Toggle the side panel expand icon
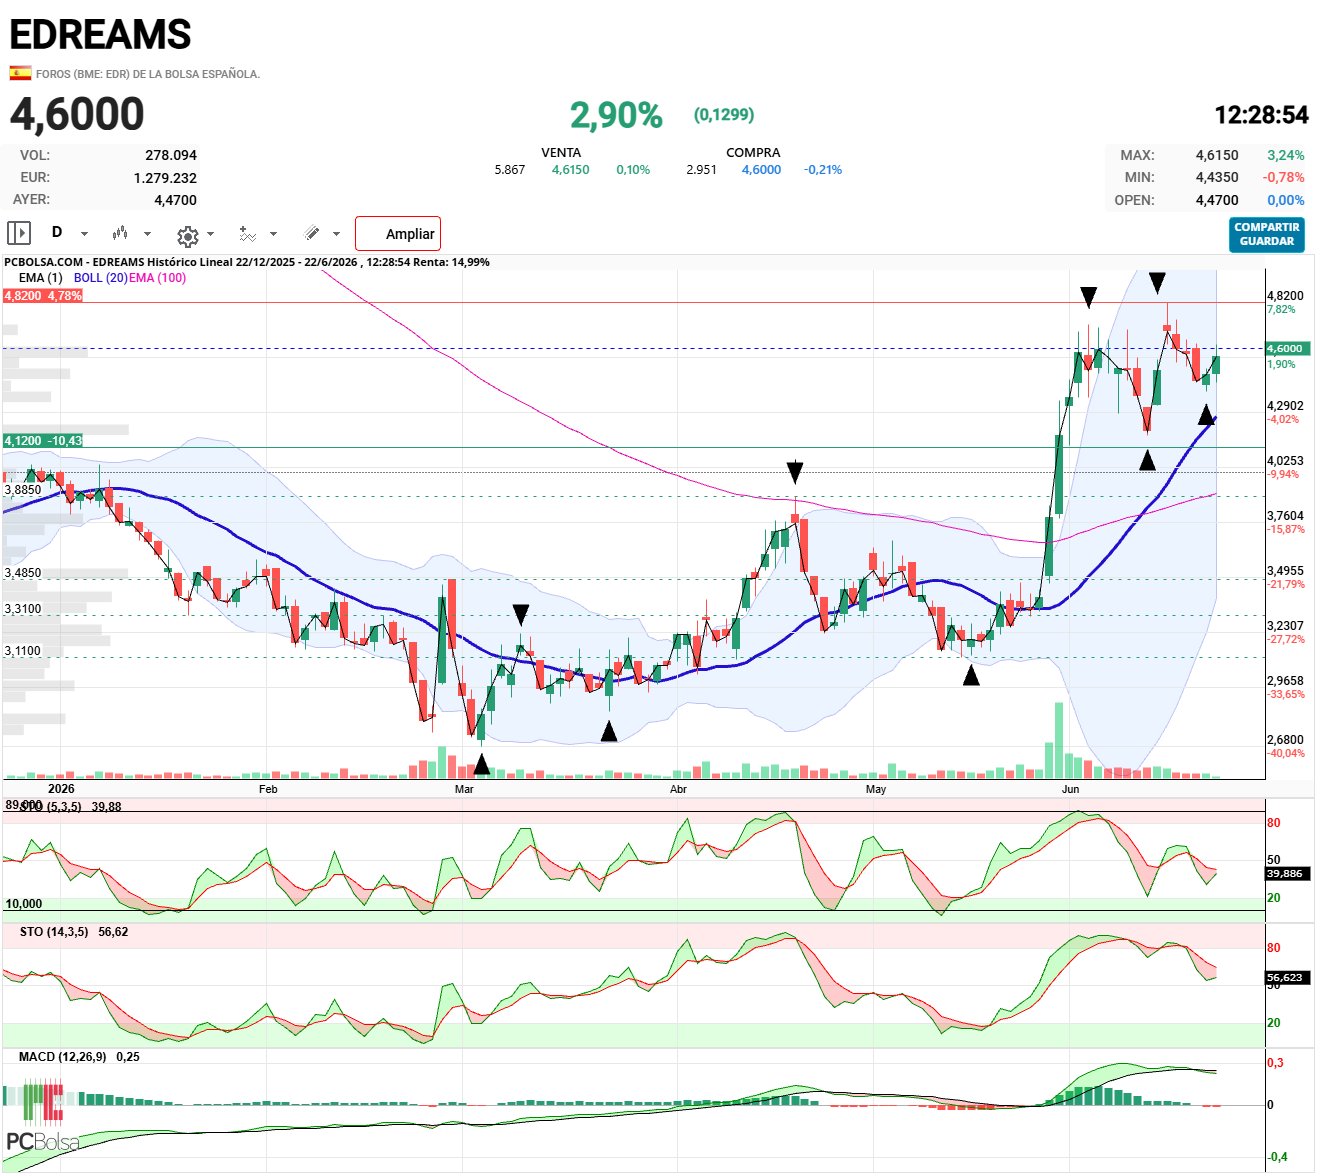Viewport: 1317px width, 1173px height. [19, 233]
